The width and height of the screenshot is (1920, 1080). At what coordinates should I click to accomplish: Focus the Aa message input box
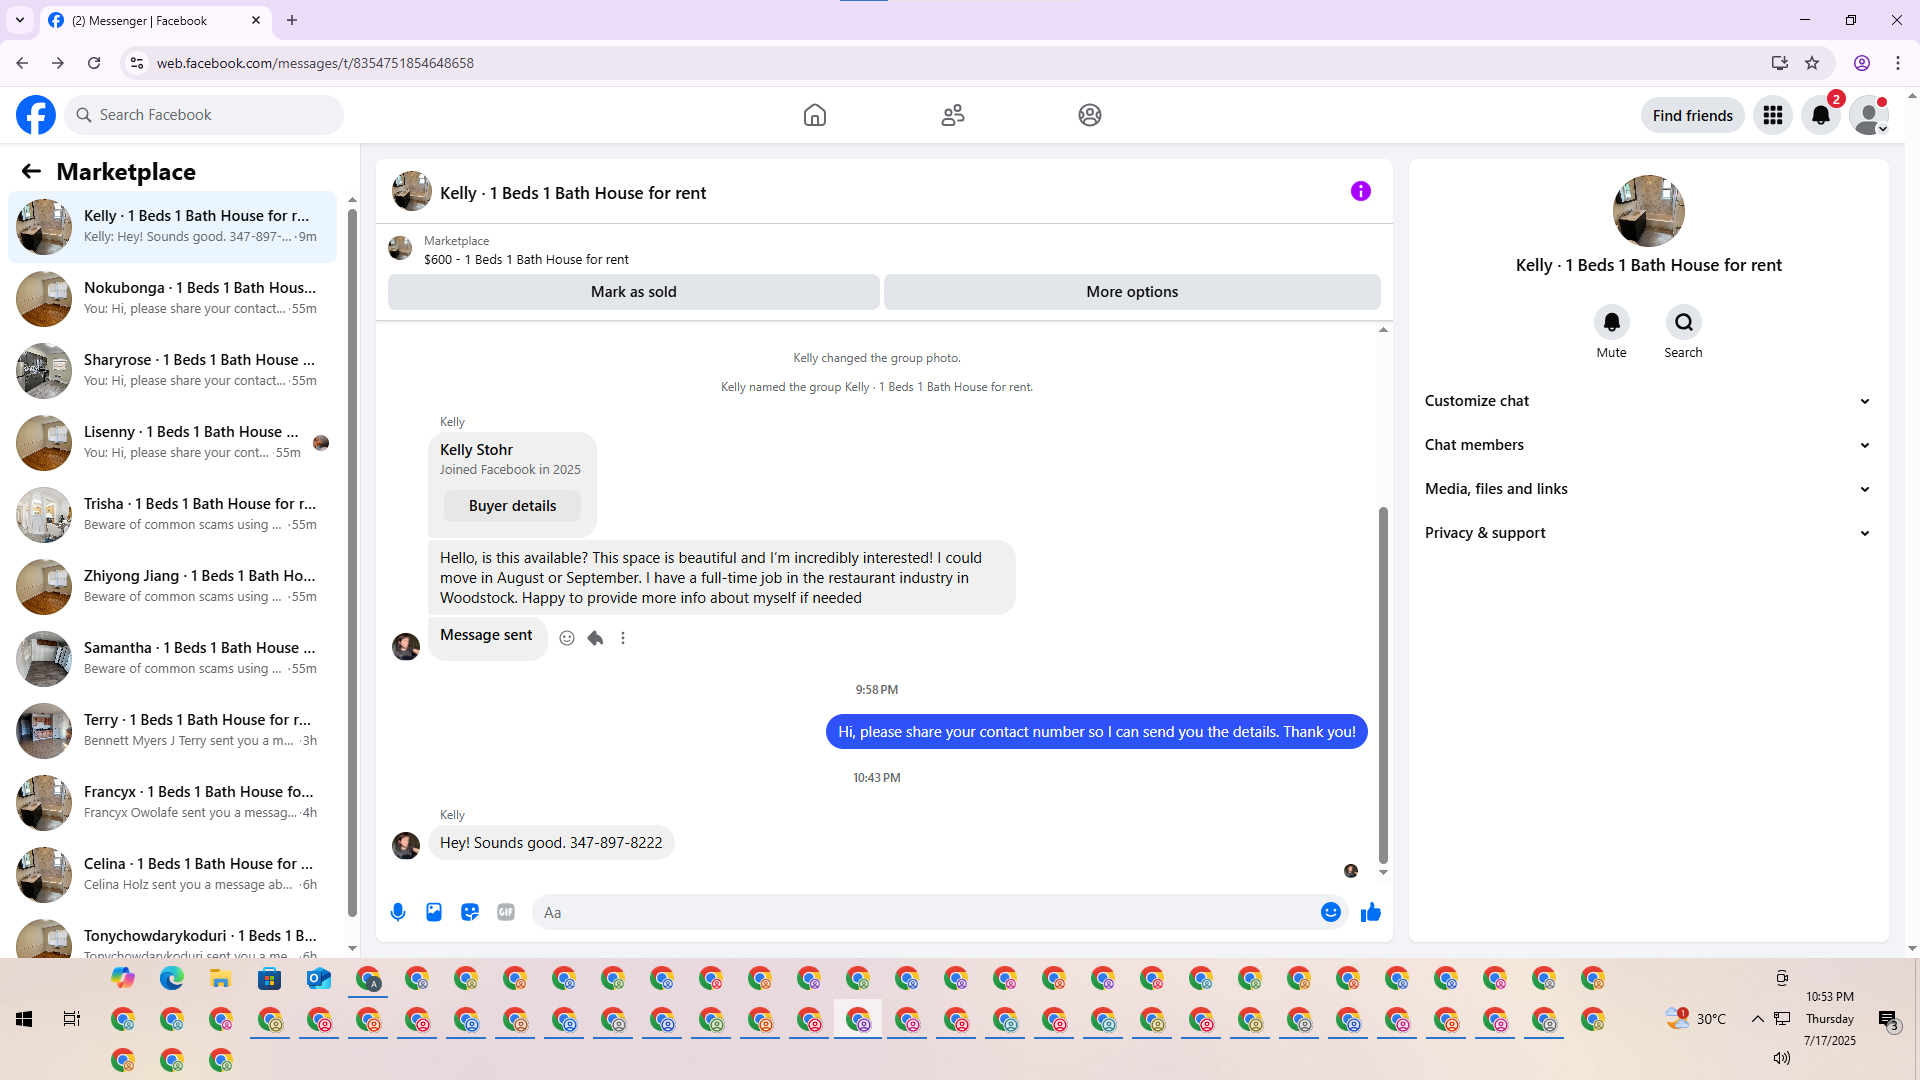(926, 912)
